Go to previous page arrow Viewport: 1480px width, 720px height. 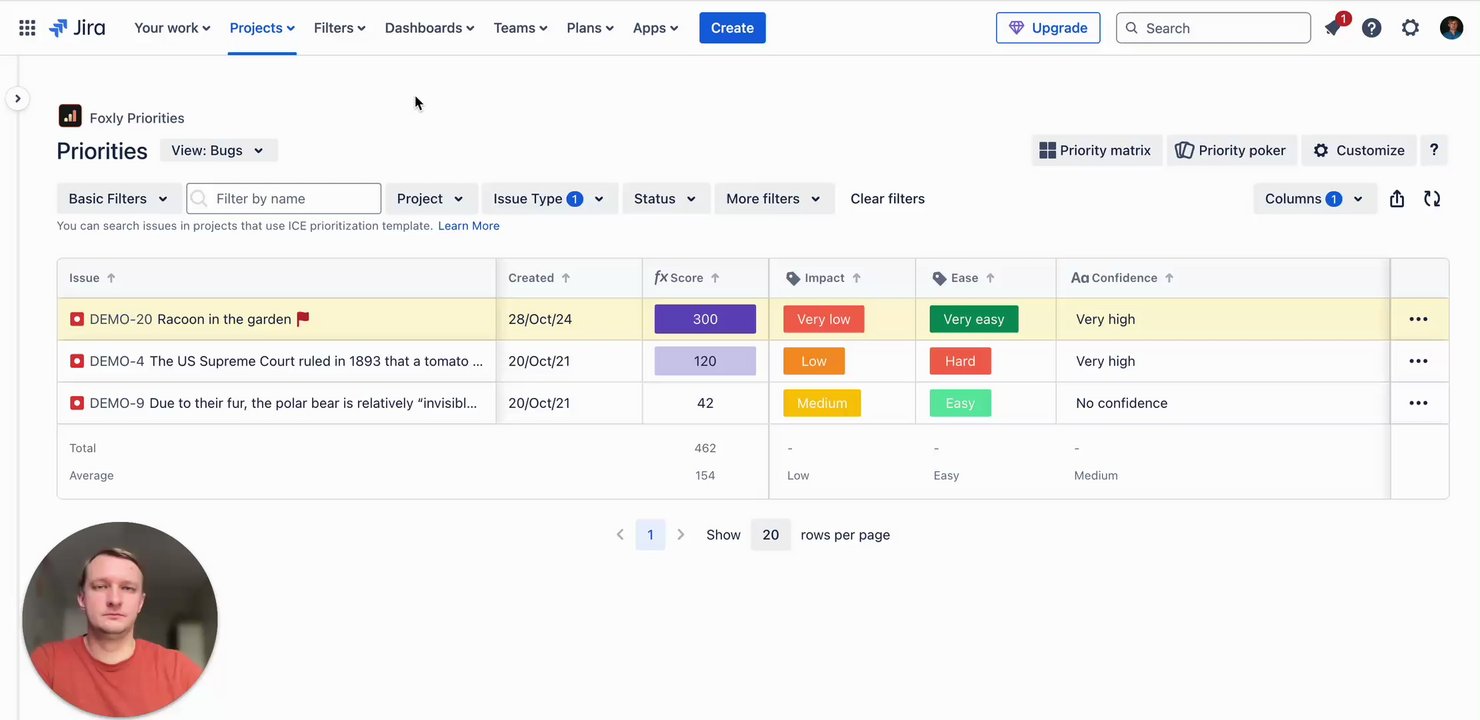click(620, 535)
